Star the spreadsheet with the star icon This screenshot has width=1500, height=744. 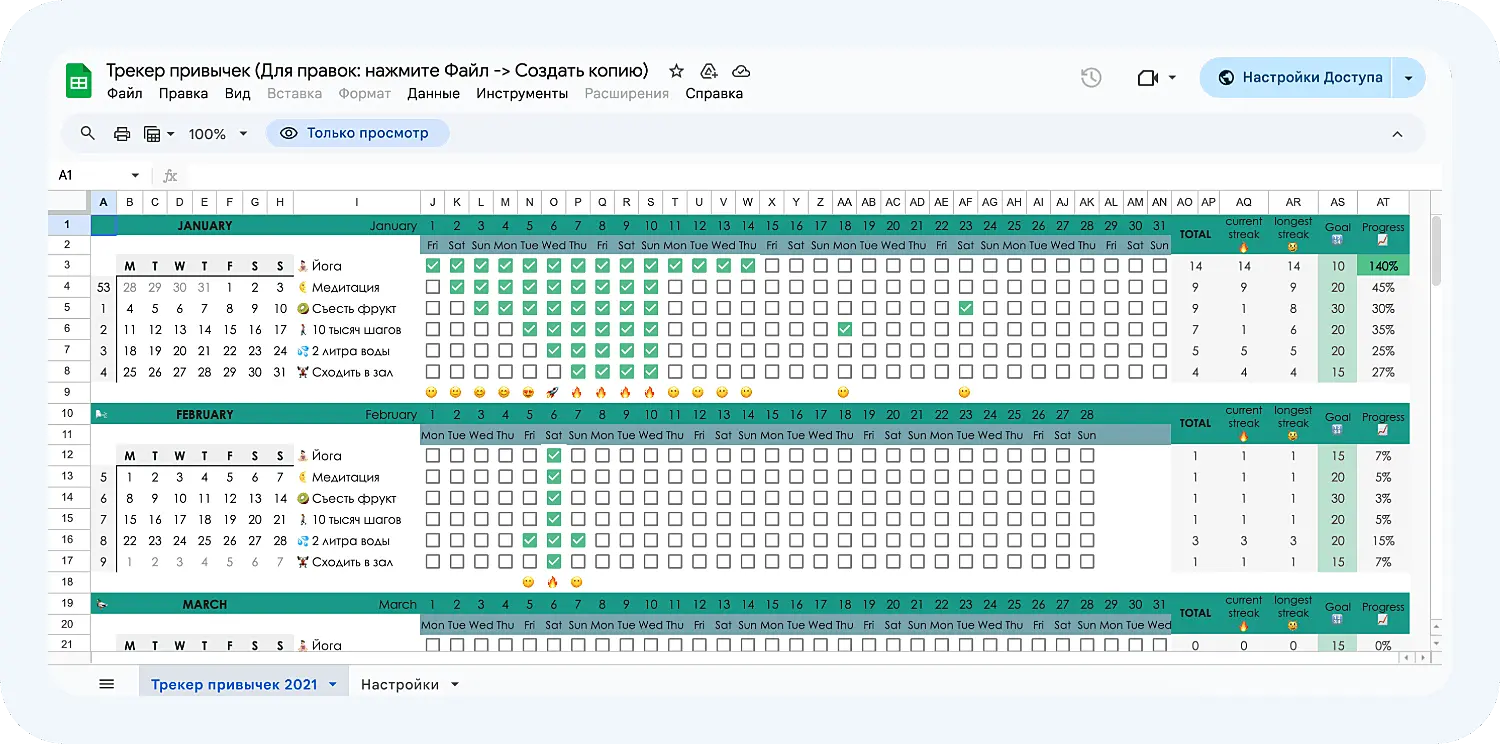(x=677, y=71)
